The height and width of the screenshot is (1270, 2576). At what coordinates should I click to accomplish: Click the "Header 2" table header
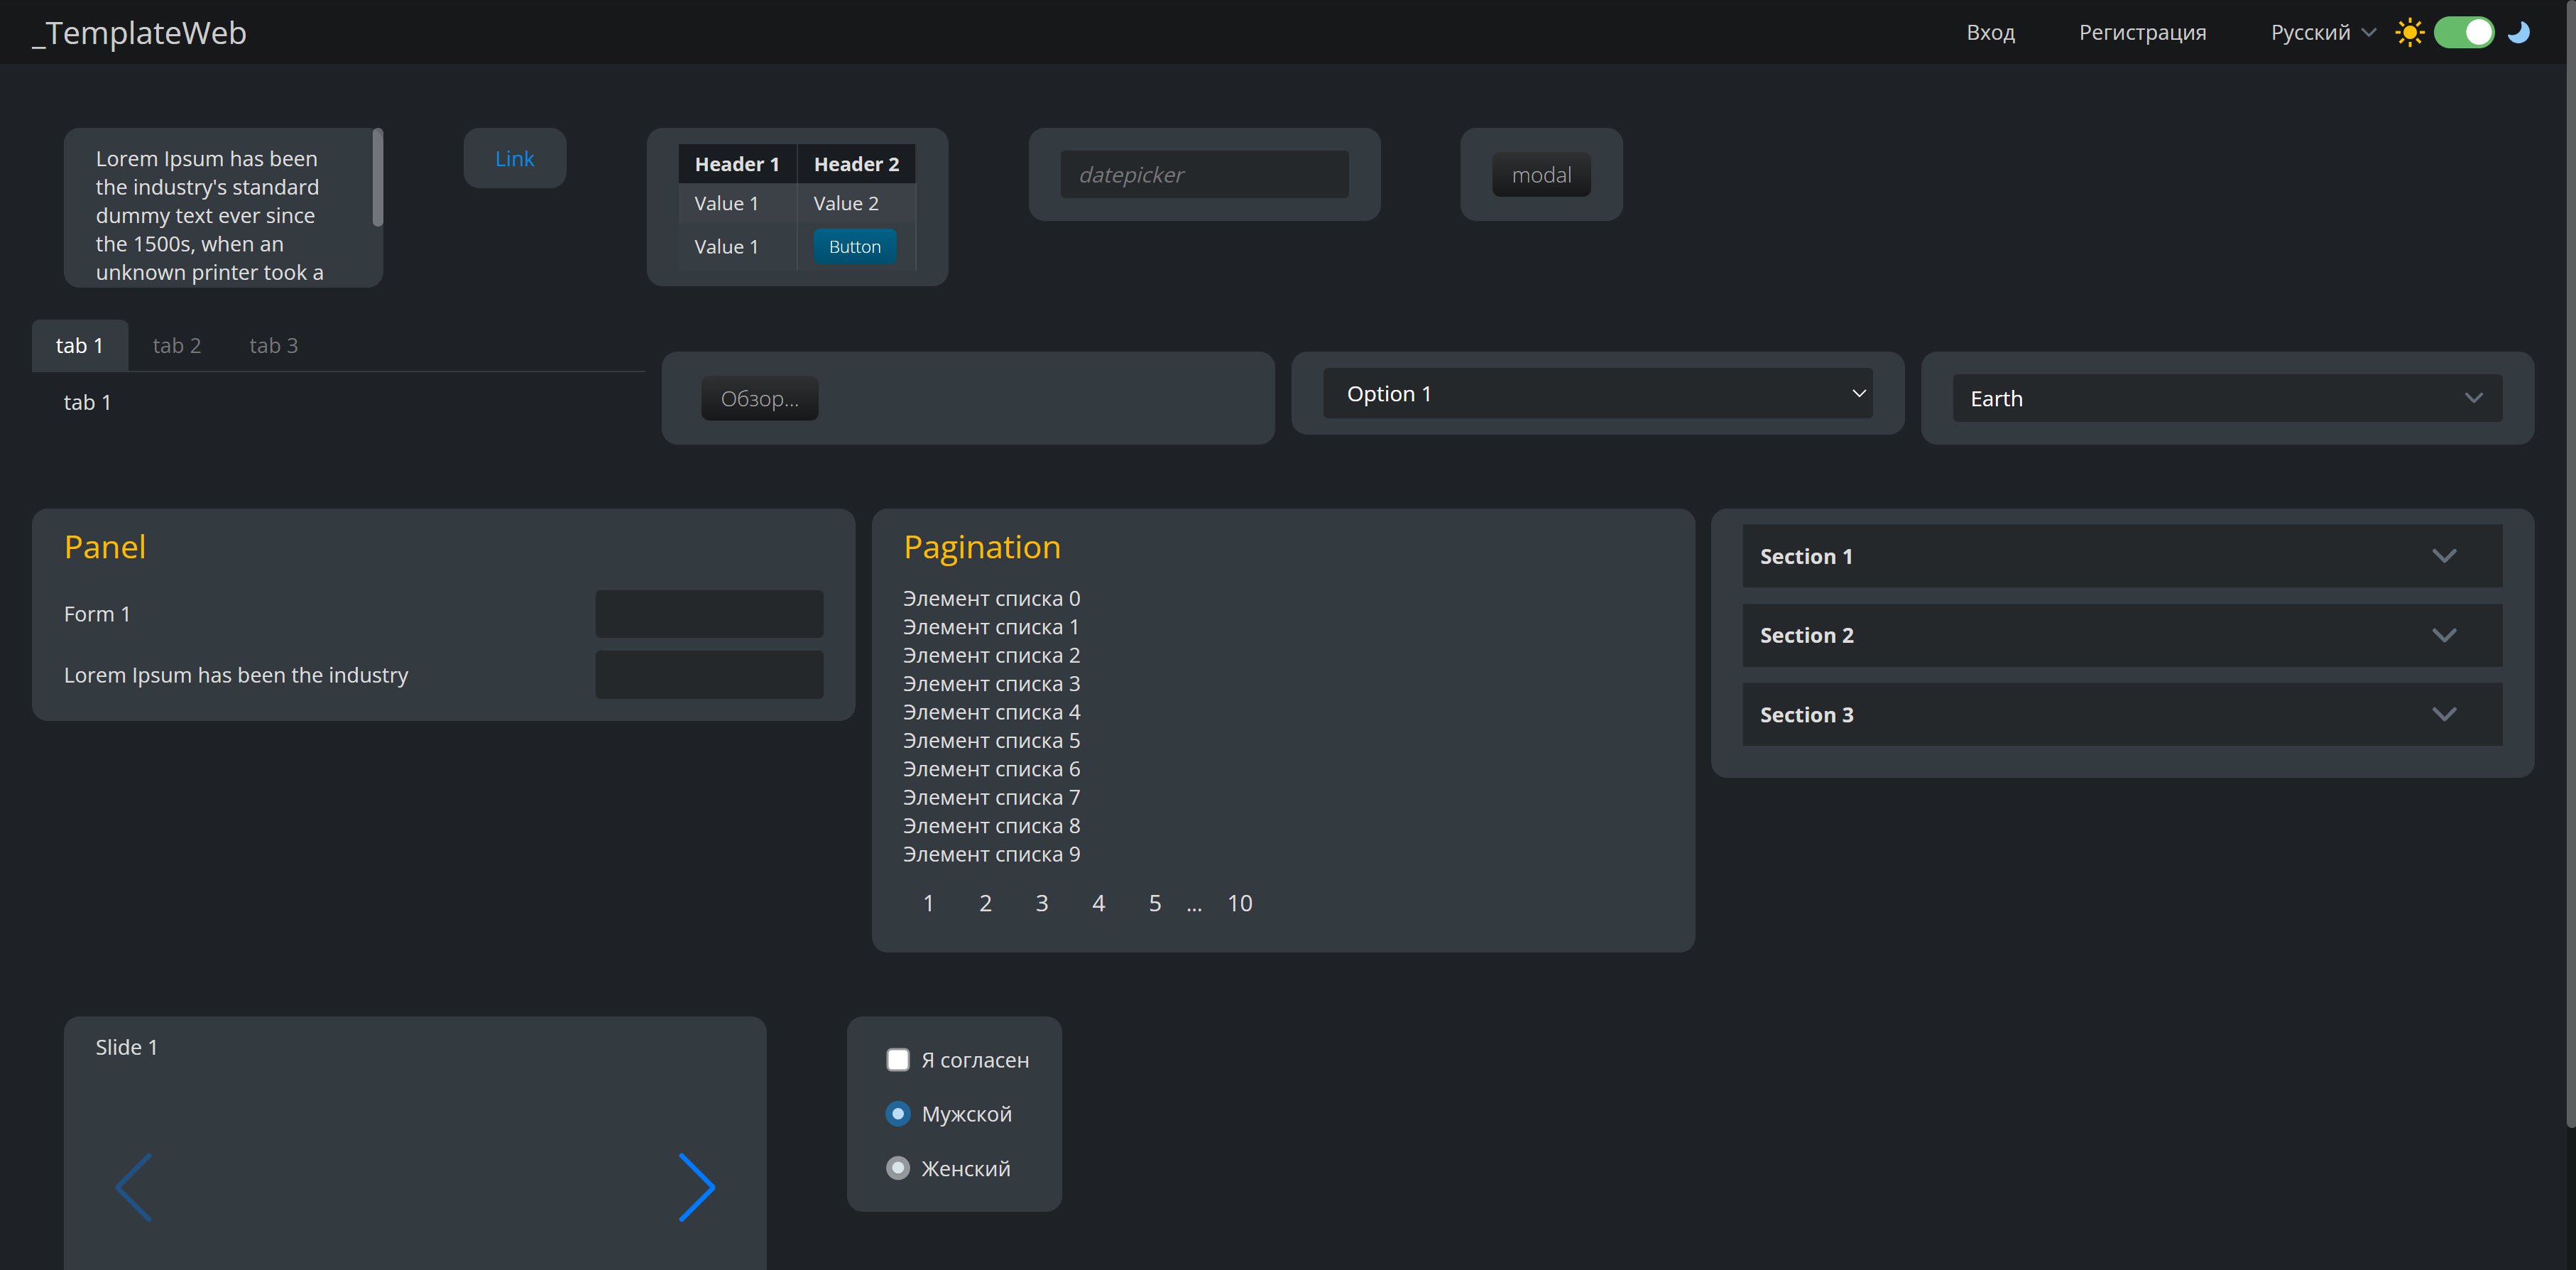tap(856, 164)
